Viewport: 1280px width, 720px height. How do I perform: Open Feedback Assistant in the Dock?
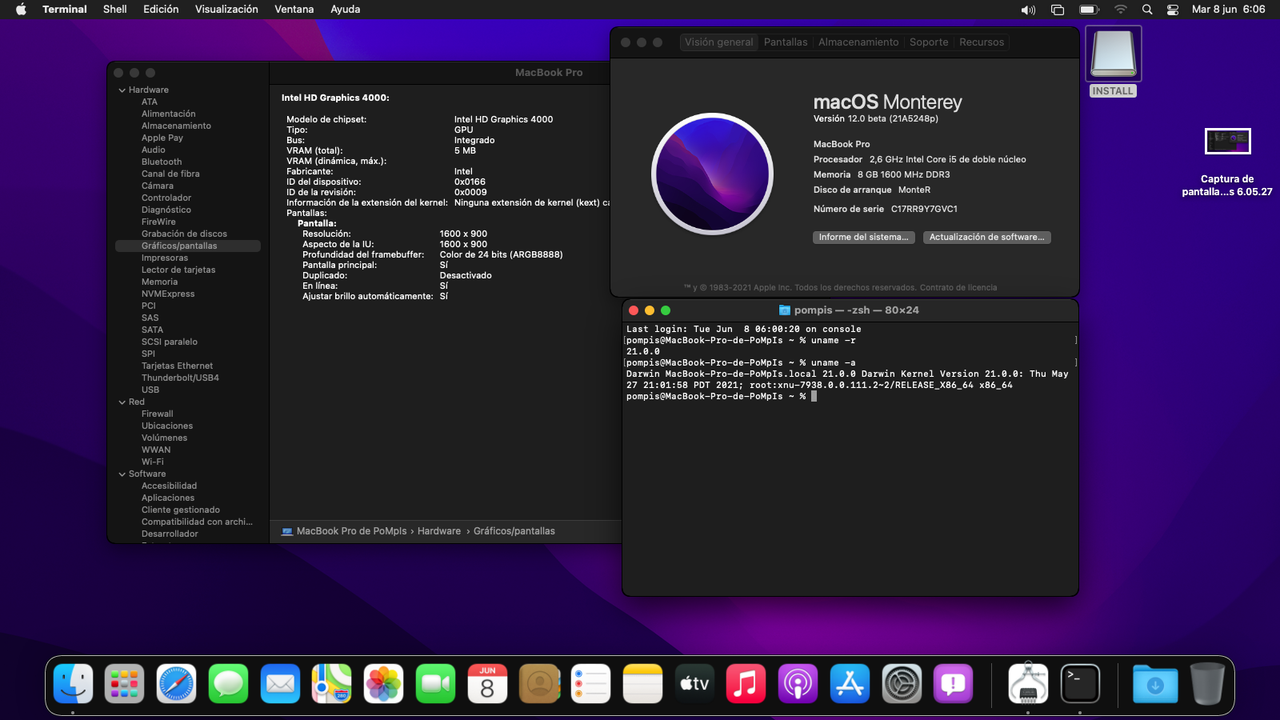tap(953, 684)
